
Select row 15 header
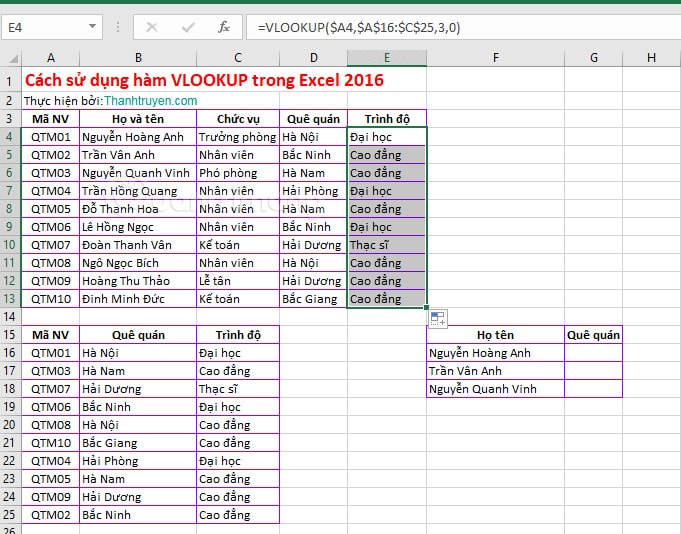10,335
